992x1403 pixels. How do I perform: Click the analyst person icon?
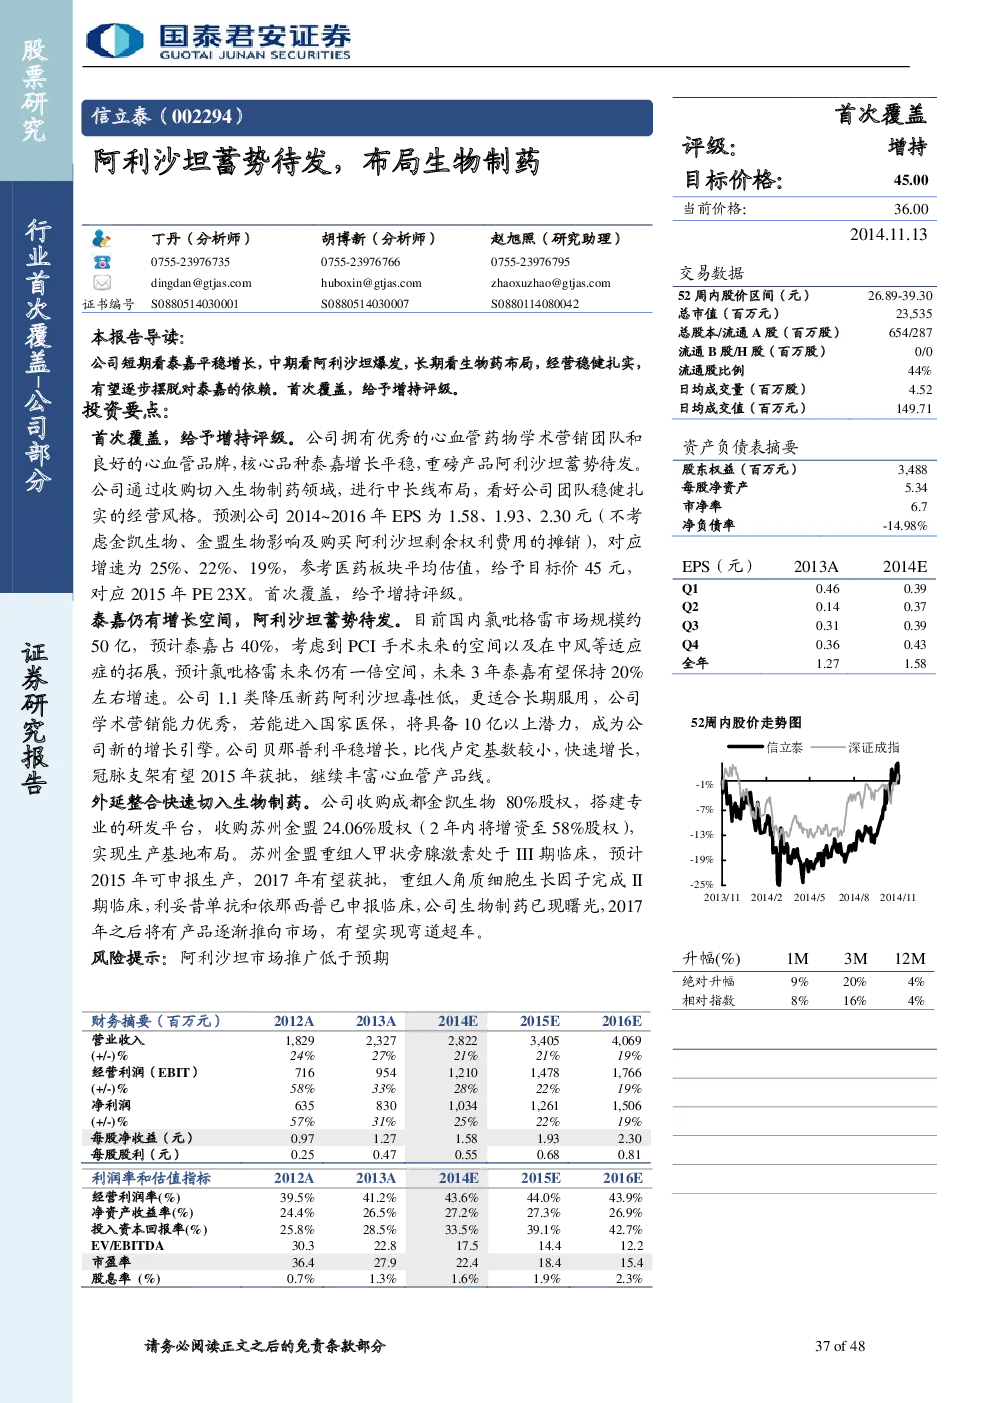(x=101, y=239)
